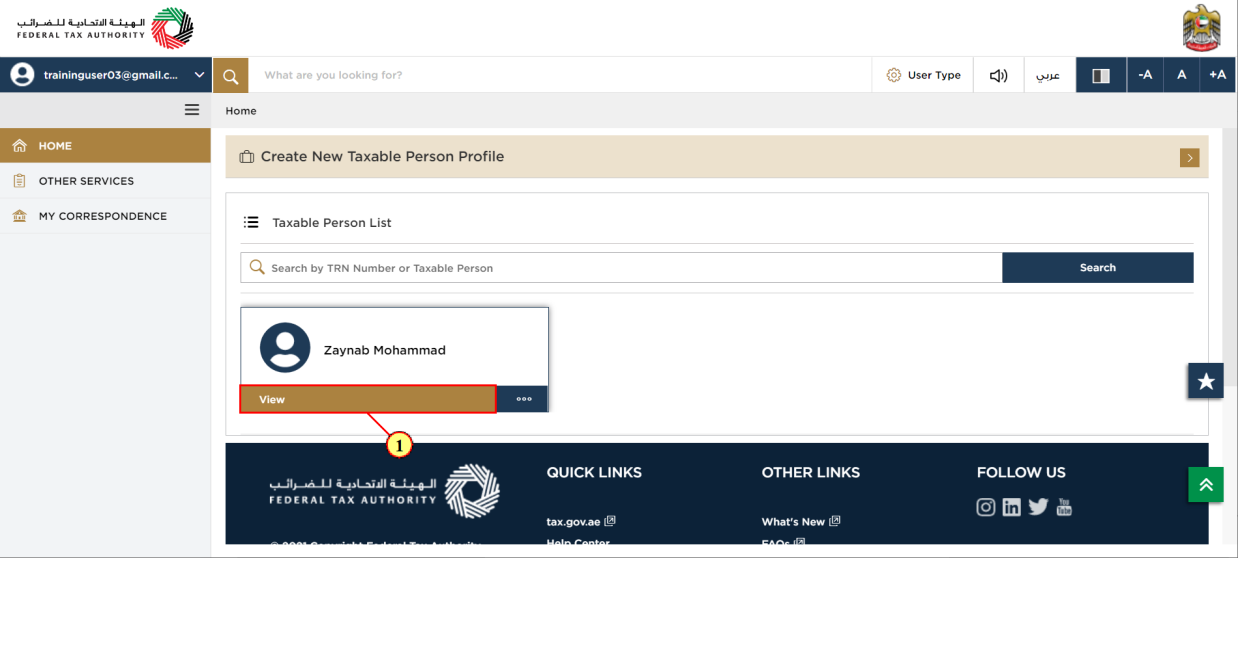Select HOME in the sidebar
This screenshot has width=1238, height=648.
point(105,146)
